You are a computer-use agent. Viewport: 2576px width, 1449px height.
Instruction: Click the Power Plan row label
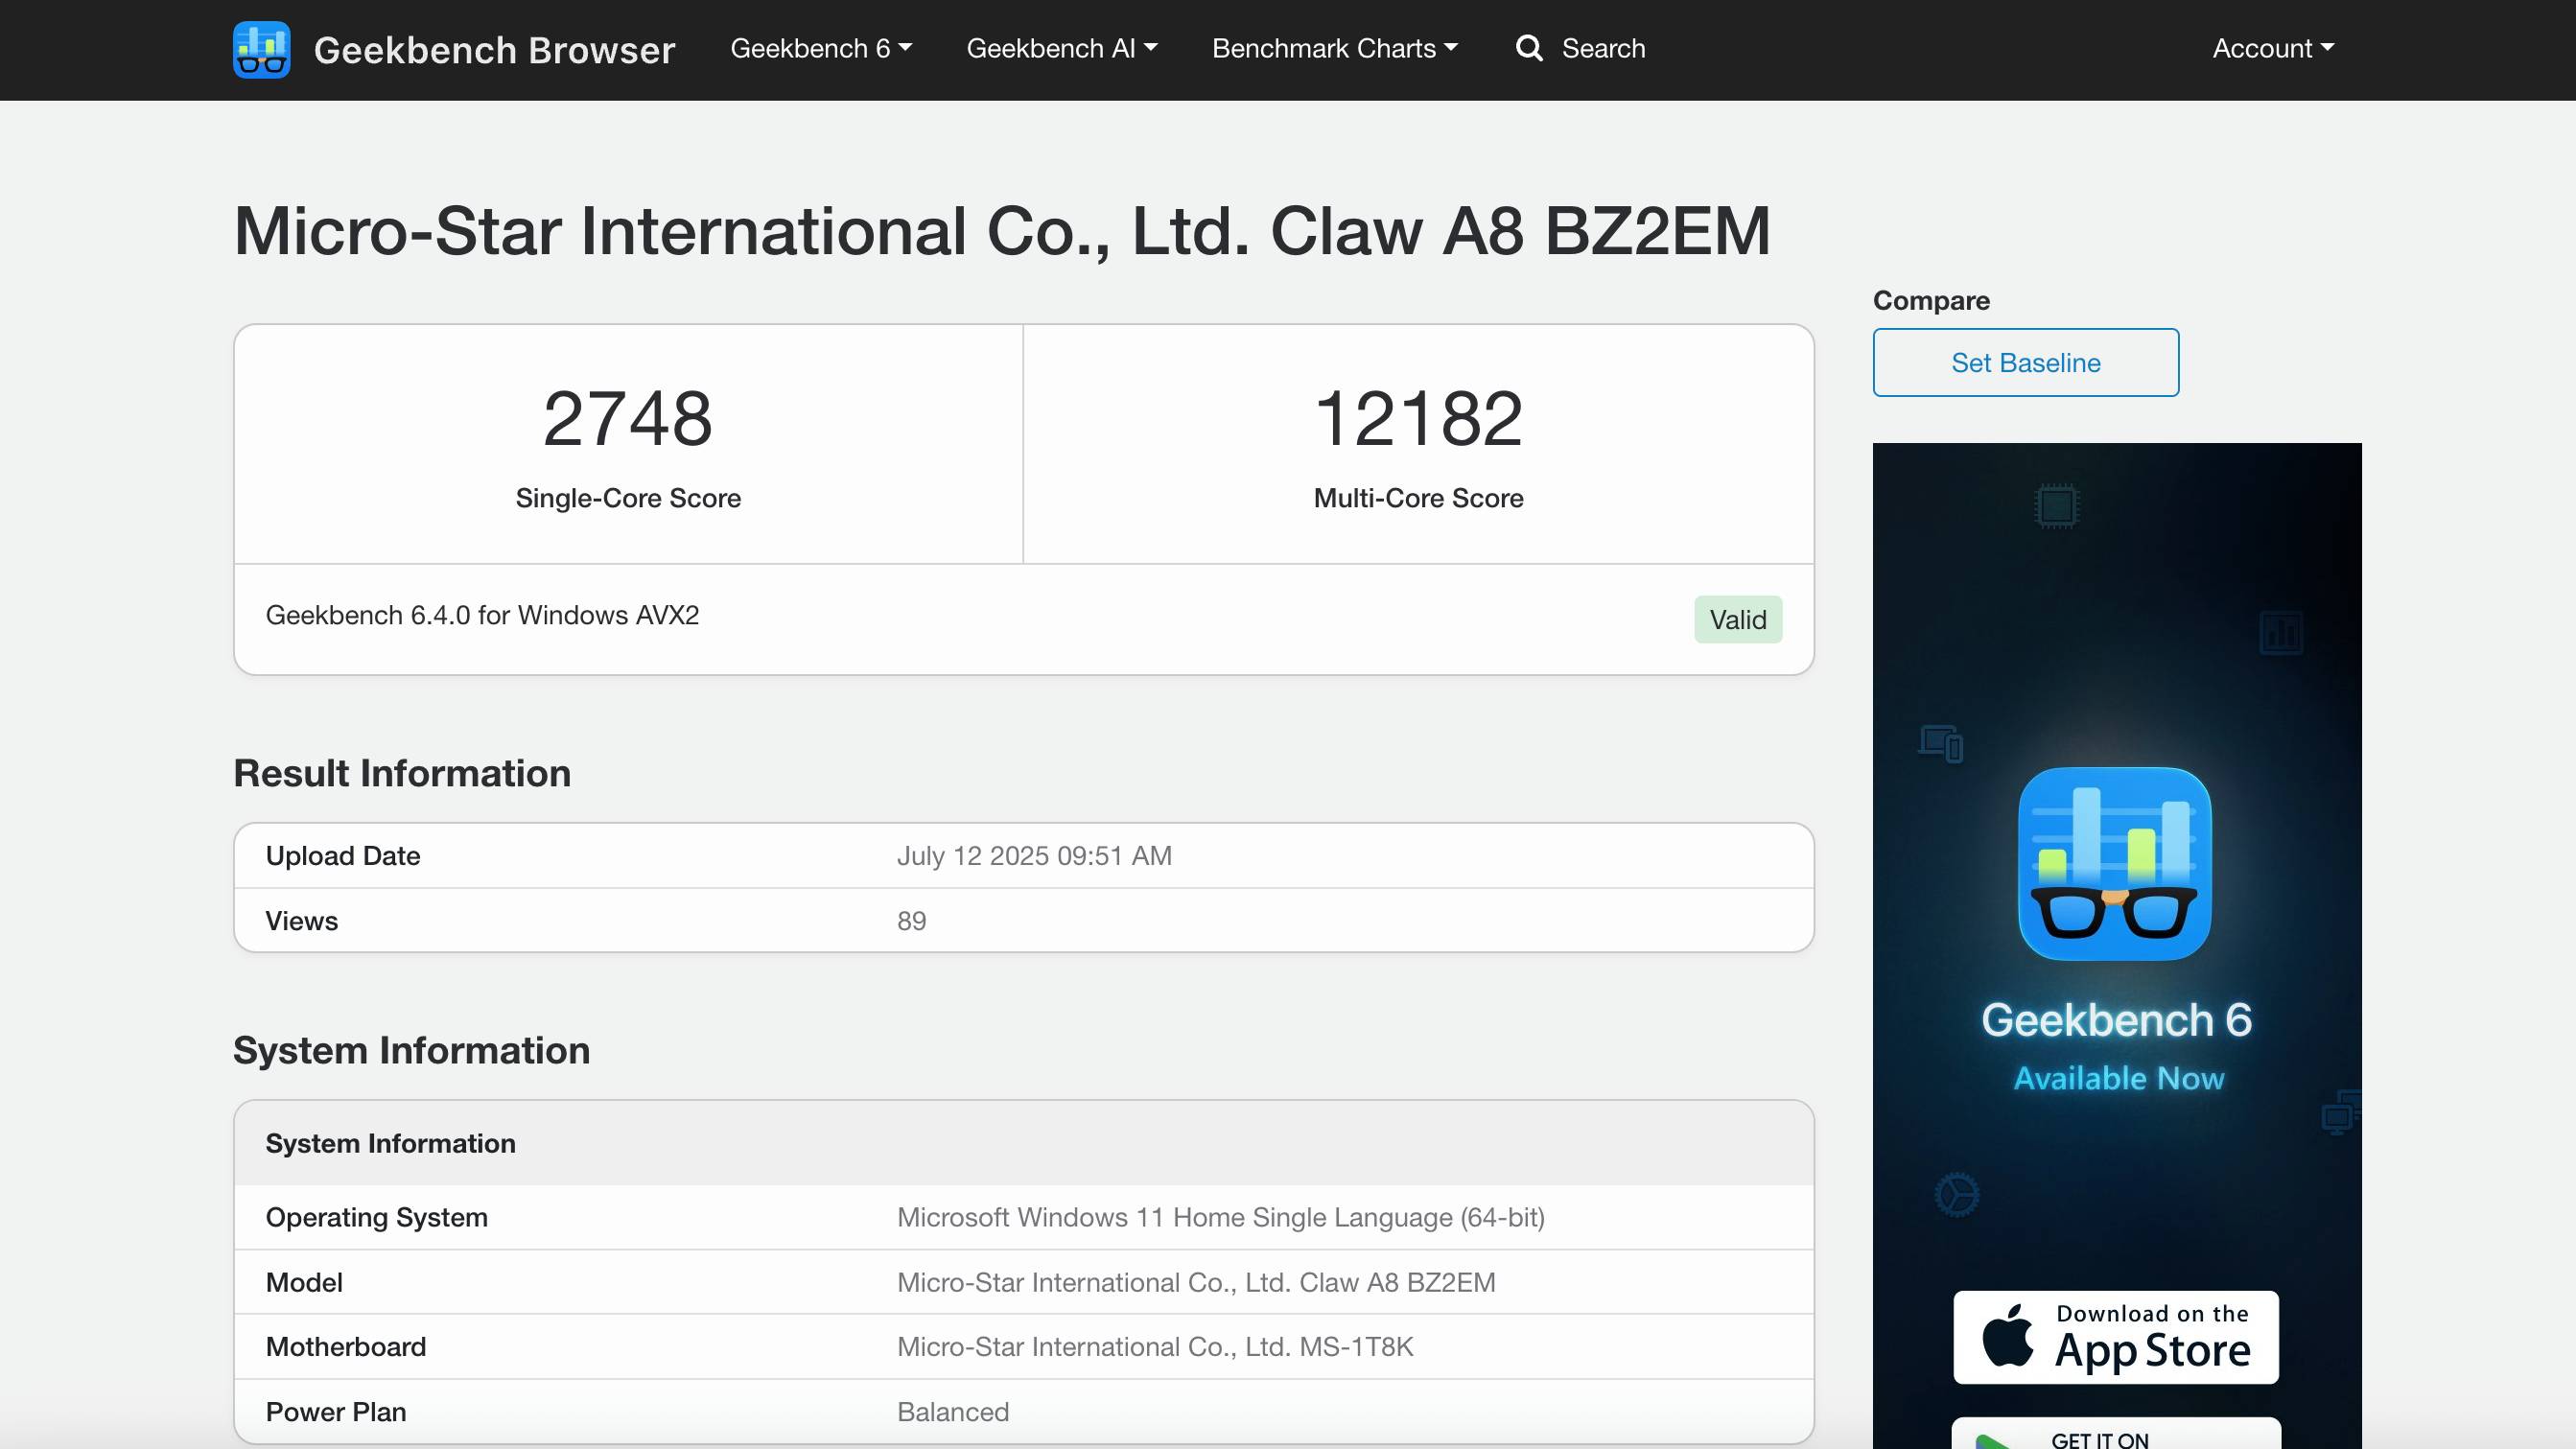coord(335,1412)
